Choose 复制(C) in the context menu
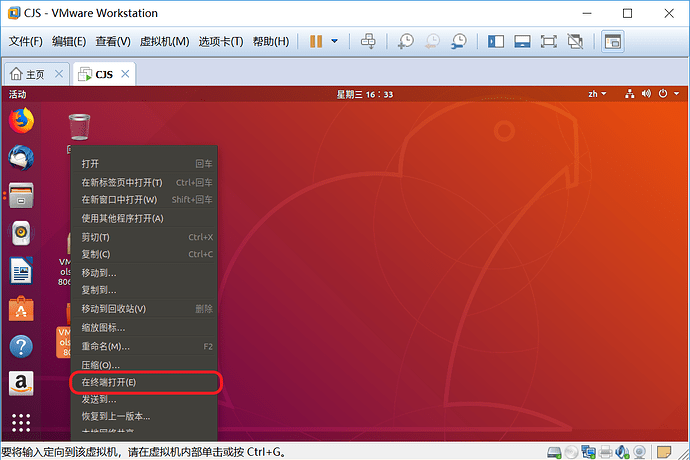Screen dimensions: 690x460 (144, 254)
